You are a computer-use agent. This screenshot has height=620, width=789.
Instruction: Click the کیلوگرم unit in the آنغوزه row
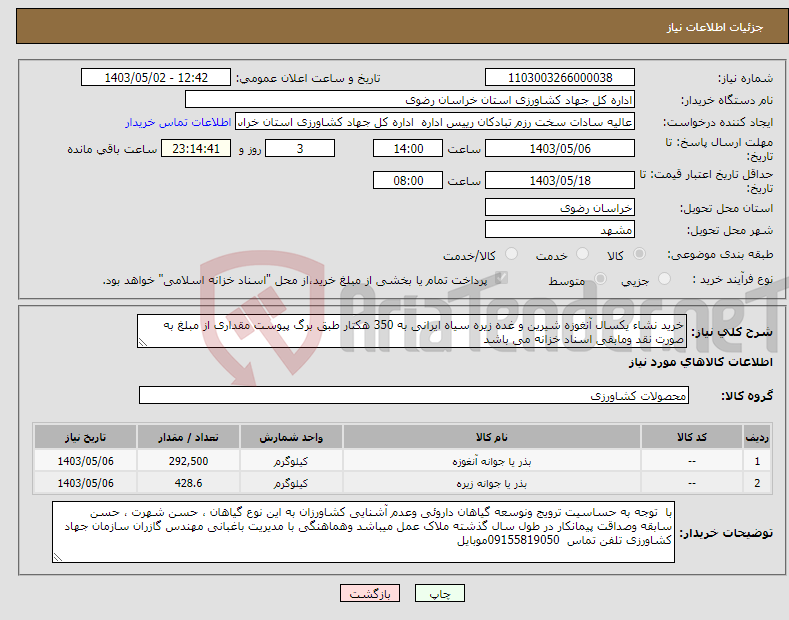[291, 461]
